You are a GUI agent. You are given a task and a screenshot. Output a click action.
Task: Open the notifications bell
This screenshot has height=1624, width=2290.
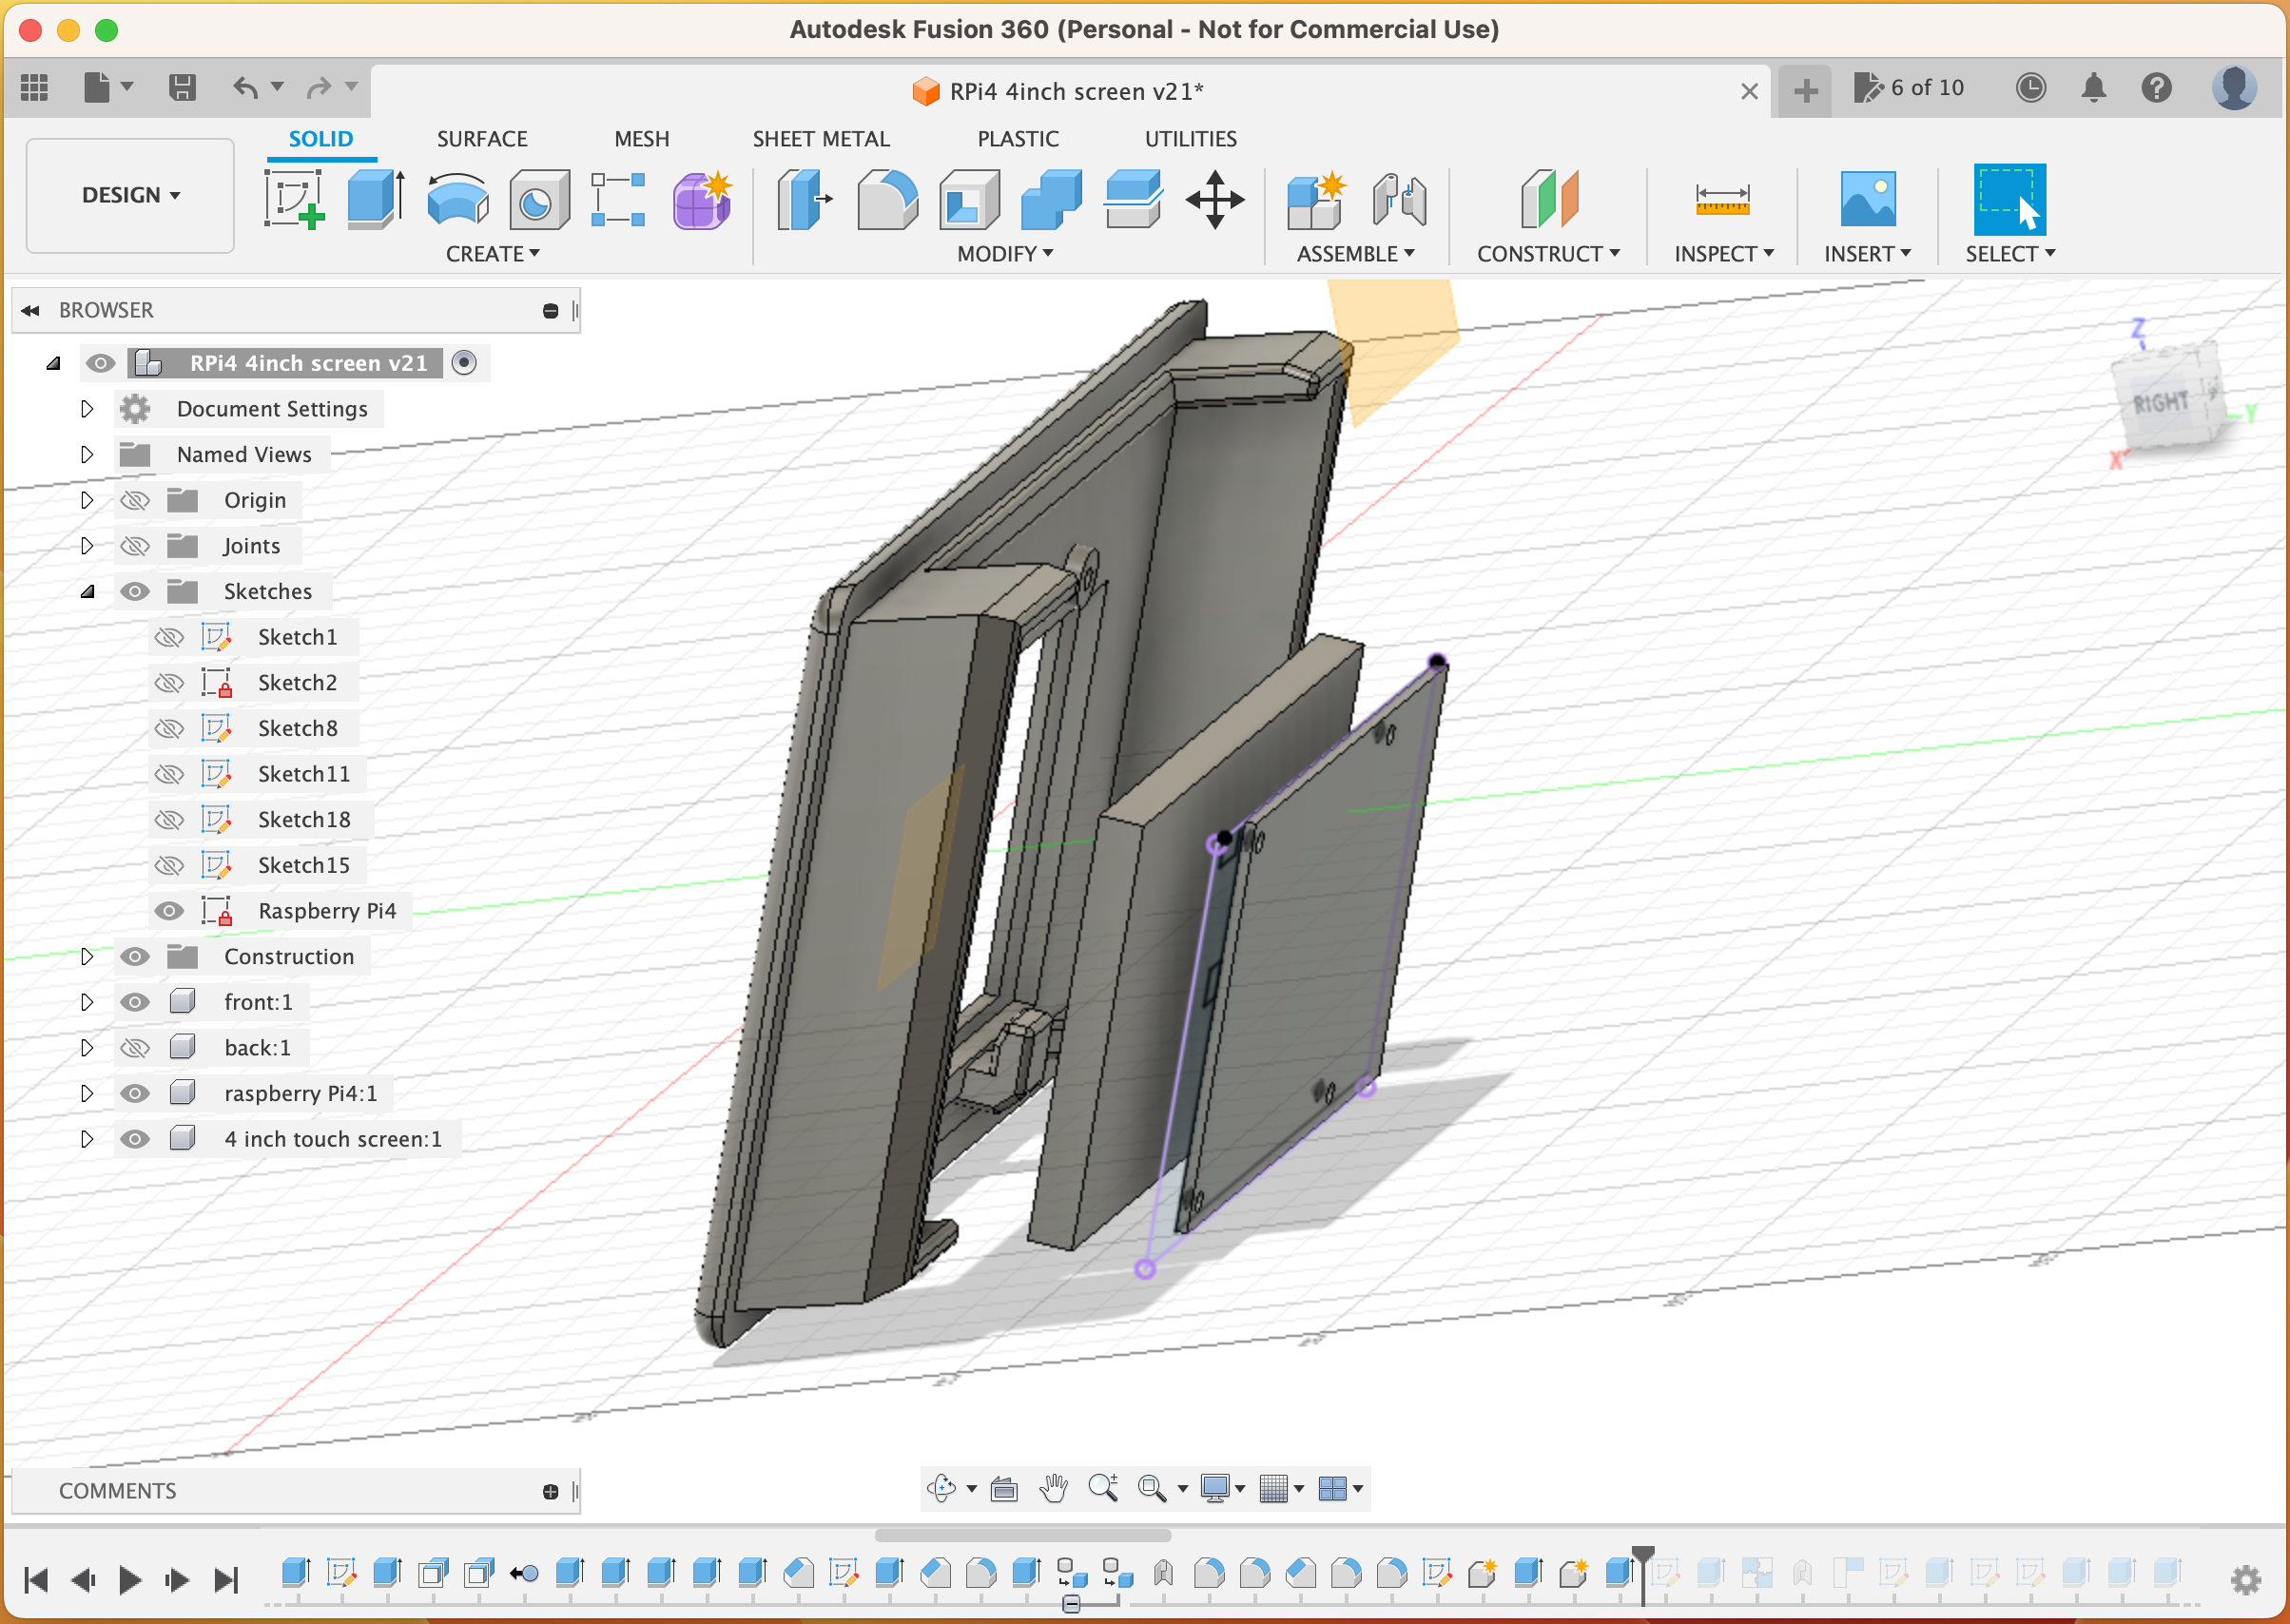tap(2093, 88)
